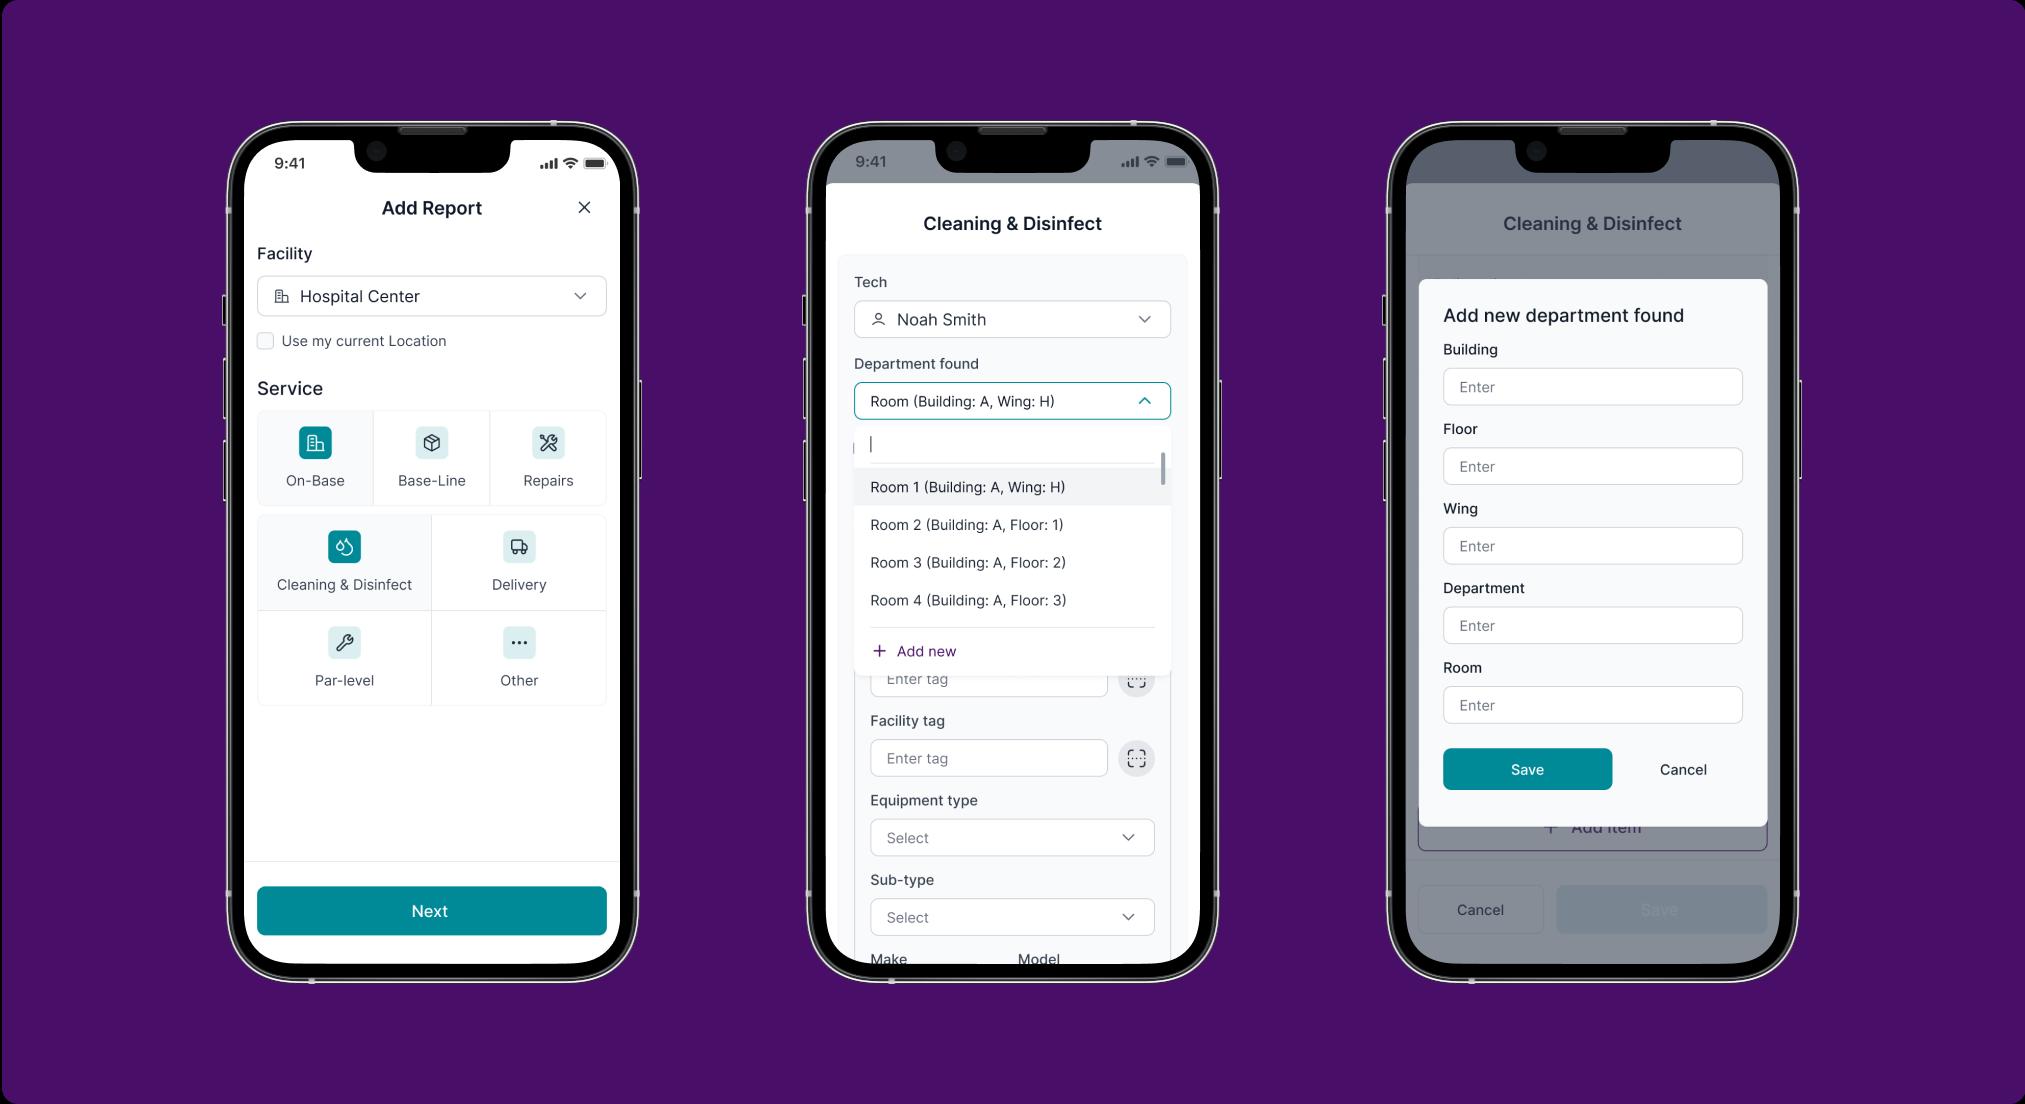Click the Save button in dialog
2025x1104 pixels.
point(1526,768)
